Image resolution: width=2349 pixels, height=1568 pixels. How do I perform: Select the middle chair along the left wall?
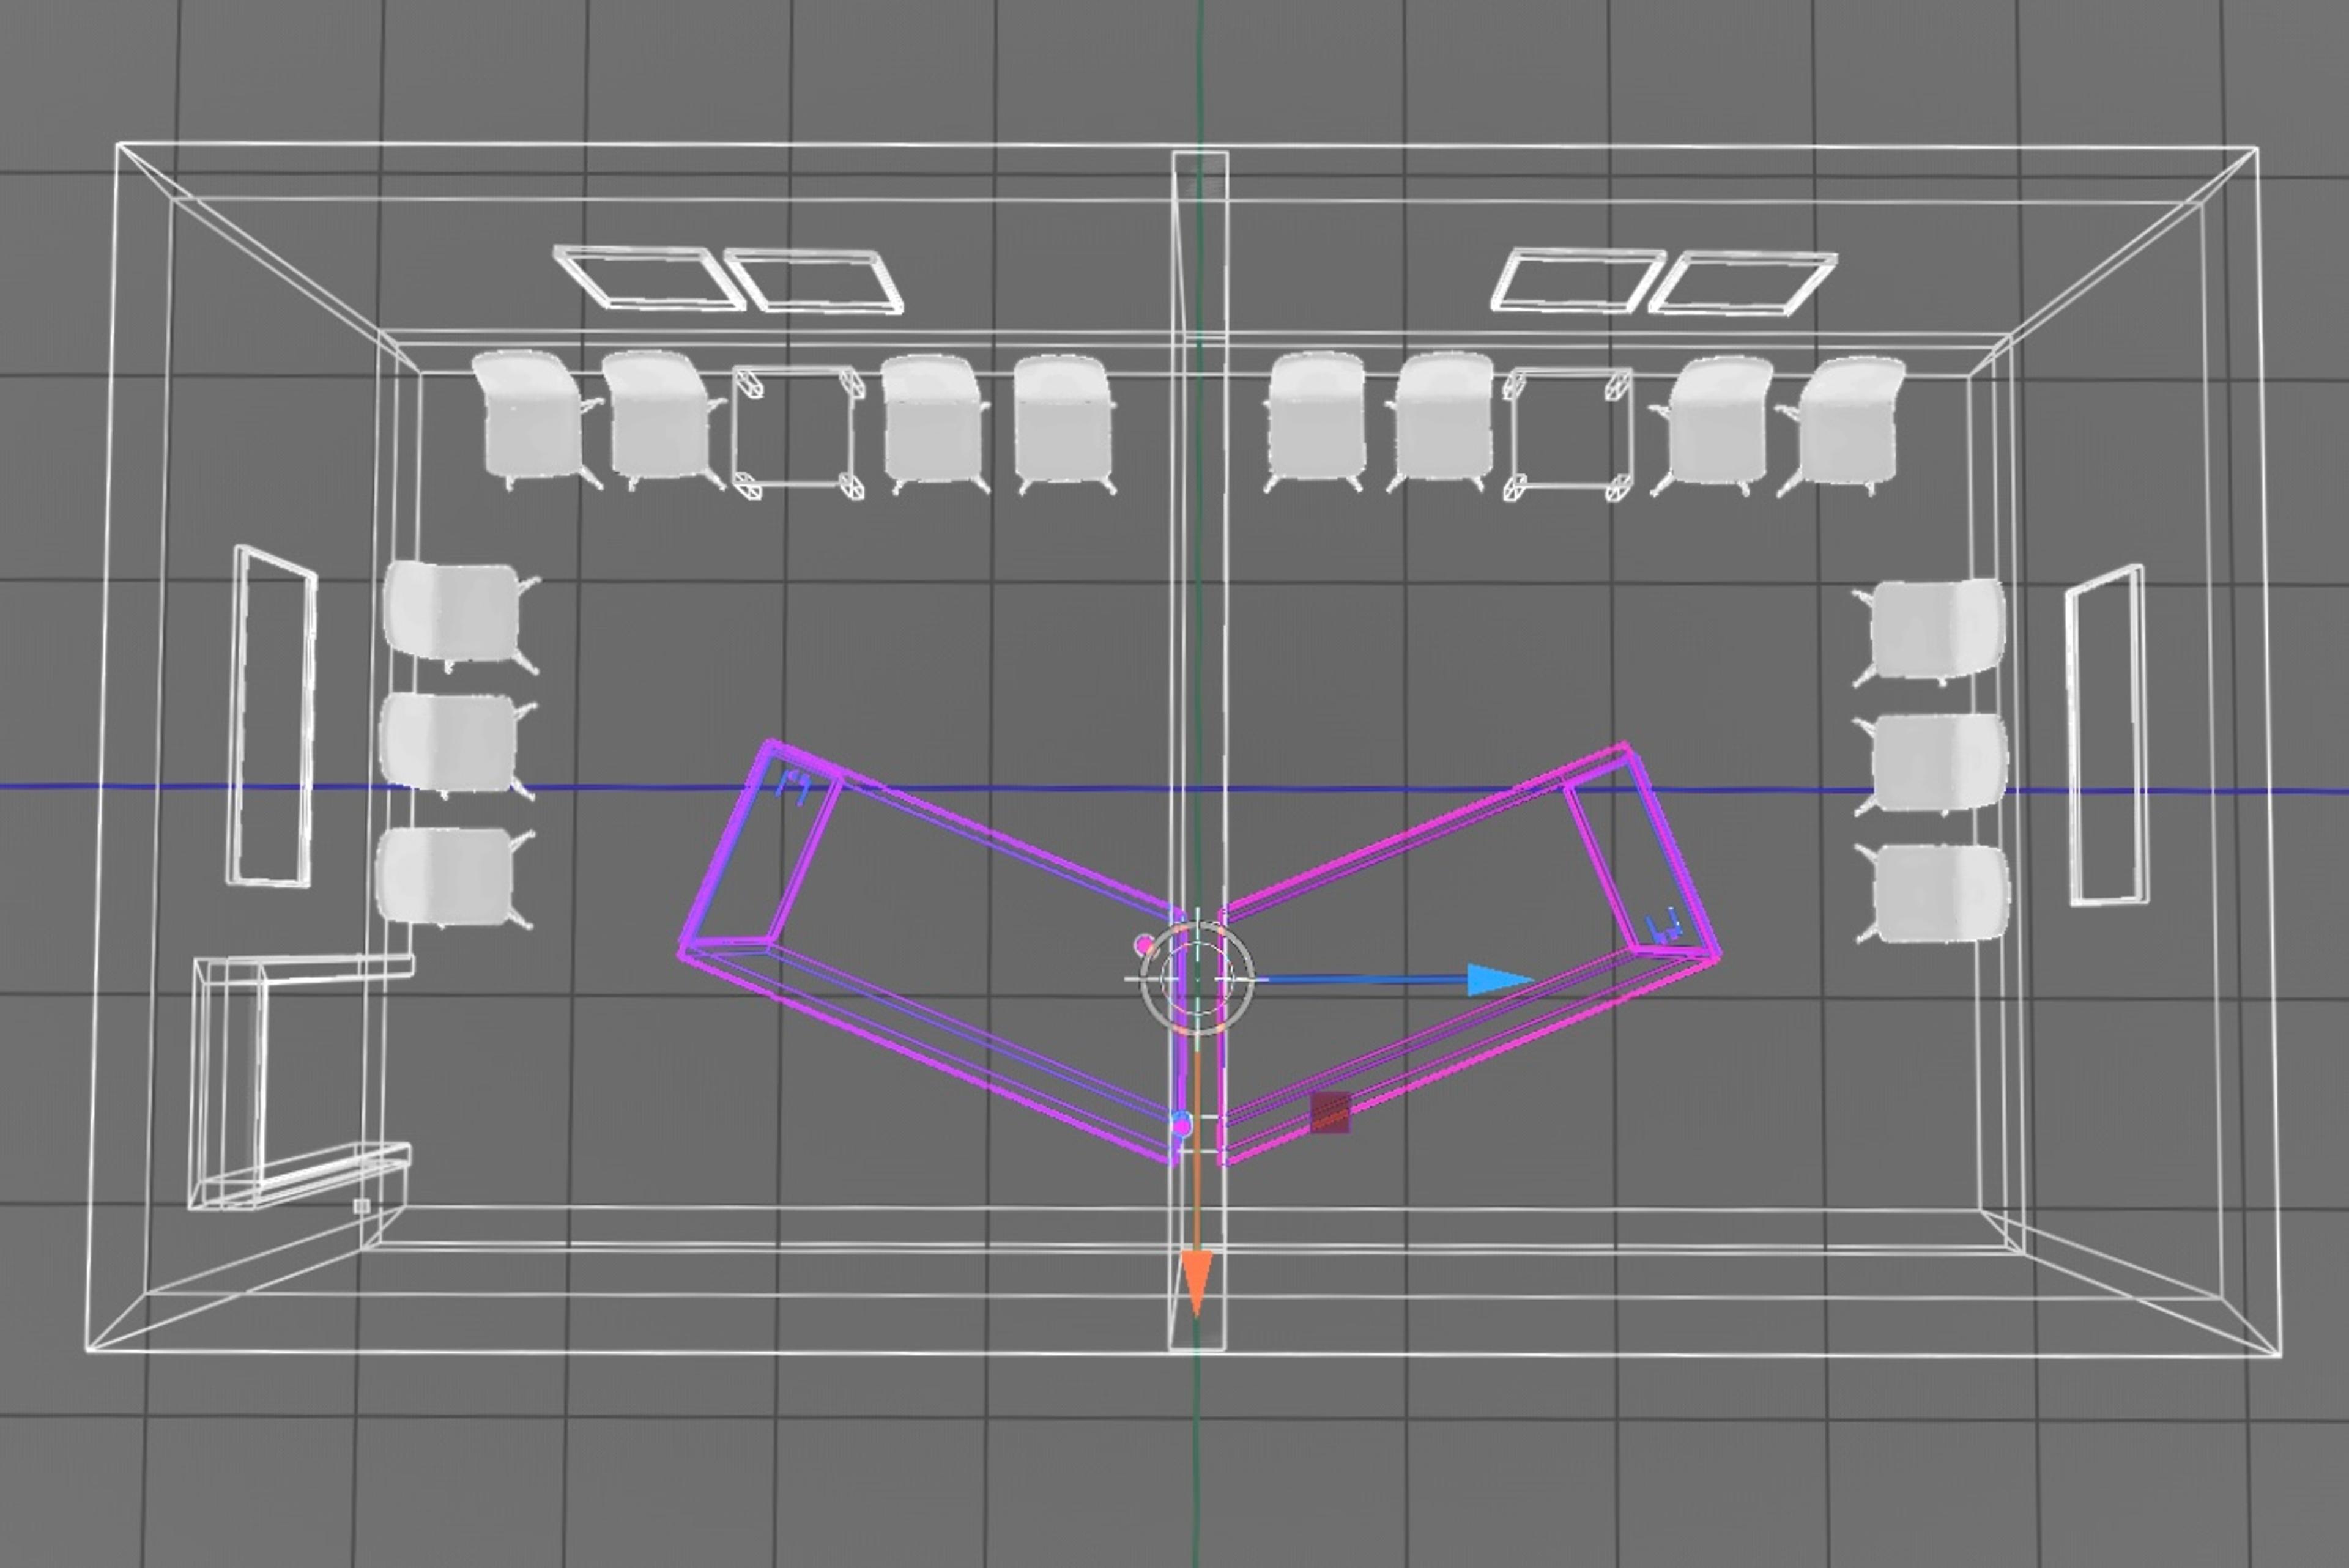coord(457,746)
